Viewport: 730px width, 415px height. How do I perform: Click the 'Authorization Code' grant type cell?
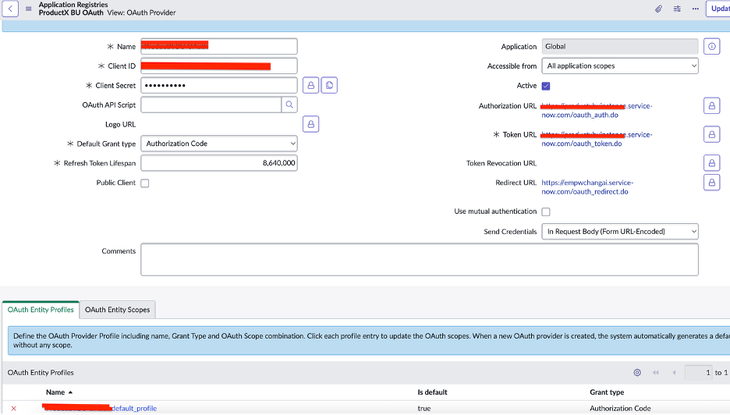click(x=620, y=408)
